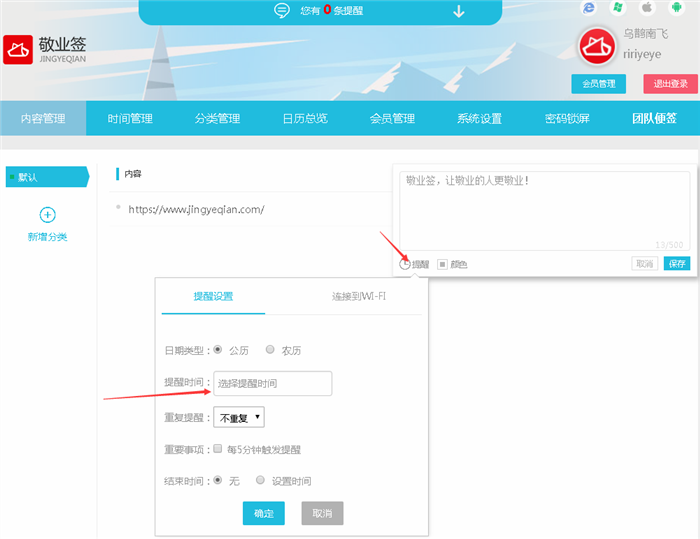Image resolution: width=700 pixels, height=539 pixels.
Task: Click 确定 in the reminder dialog
Action: pyautogui.click(x=264, y=513)
